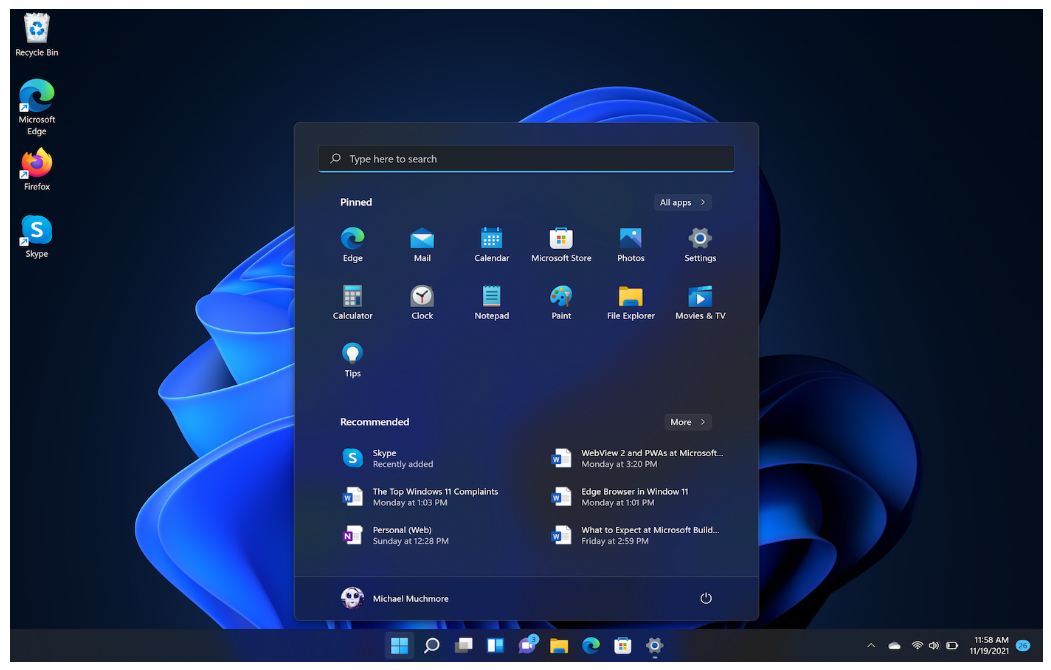Image resolution: width=1051 pixels, height=670 pixels.
Task: Open The Top Windows 11 Complaints document
Action: (x=434, y=497)
